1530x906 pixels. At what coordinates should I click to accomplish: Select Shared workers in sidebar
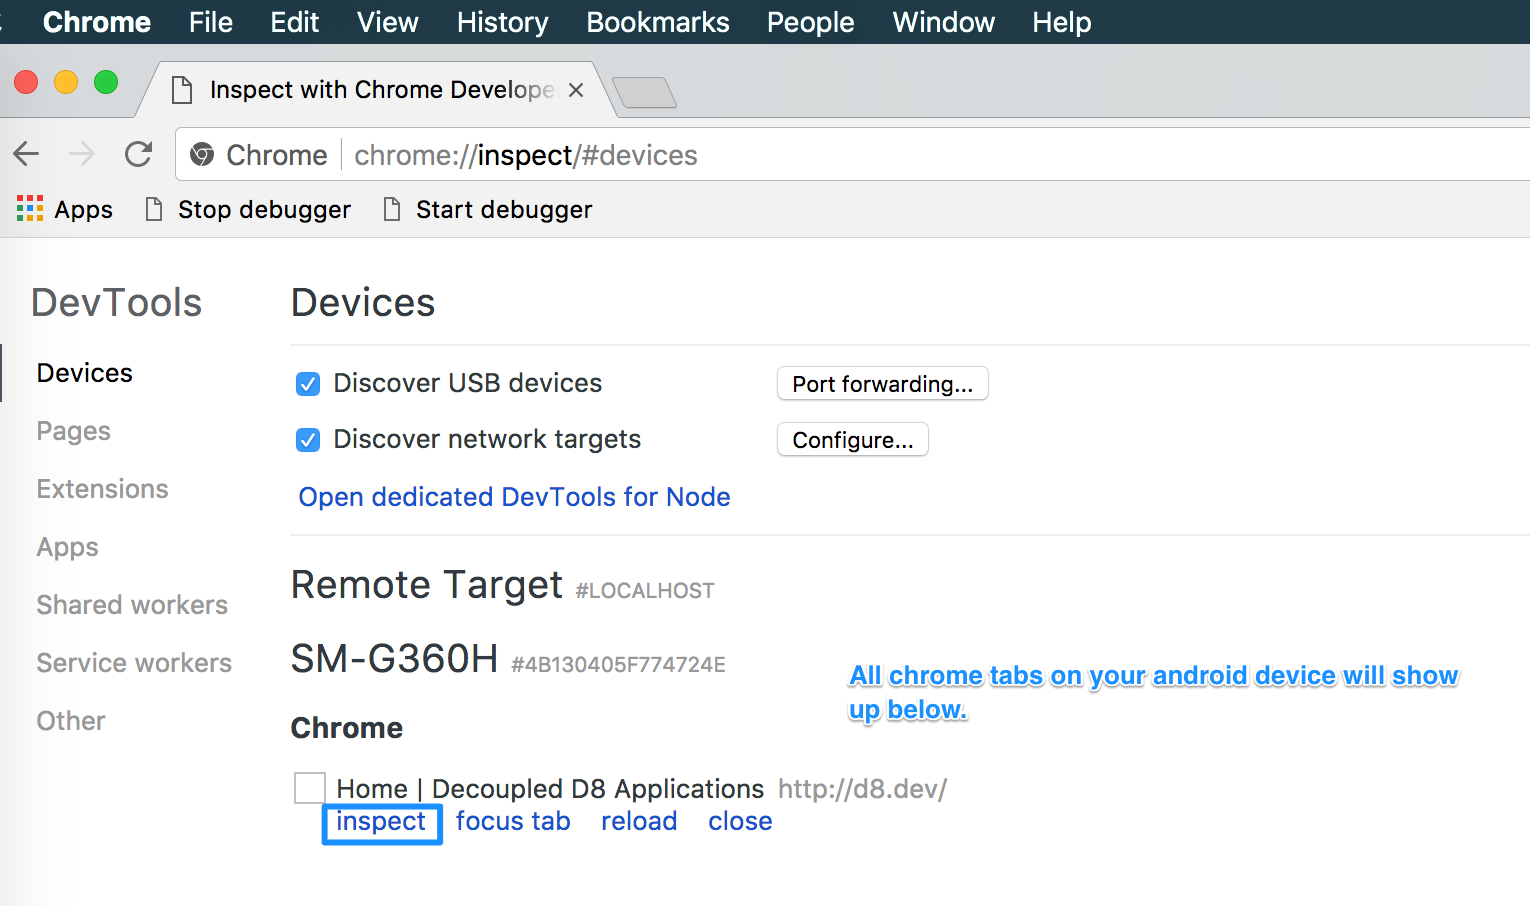tap(133, 605)
